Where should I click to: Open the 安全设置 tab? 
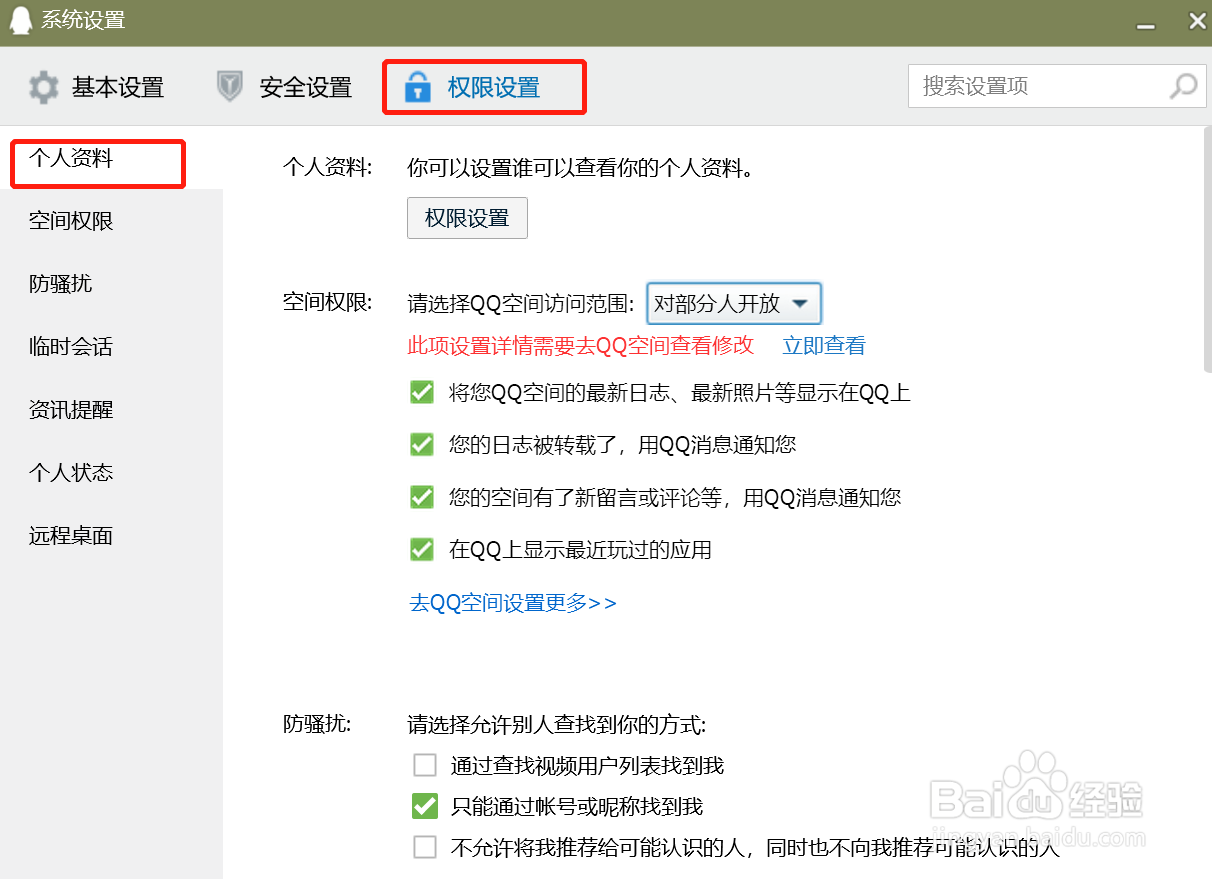[x=284, y=87]
